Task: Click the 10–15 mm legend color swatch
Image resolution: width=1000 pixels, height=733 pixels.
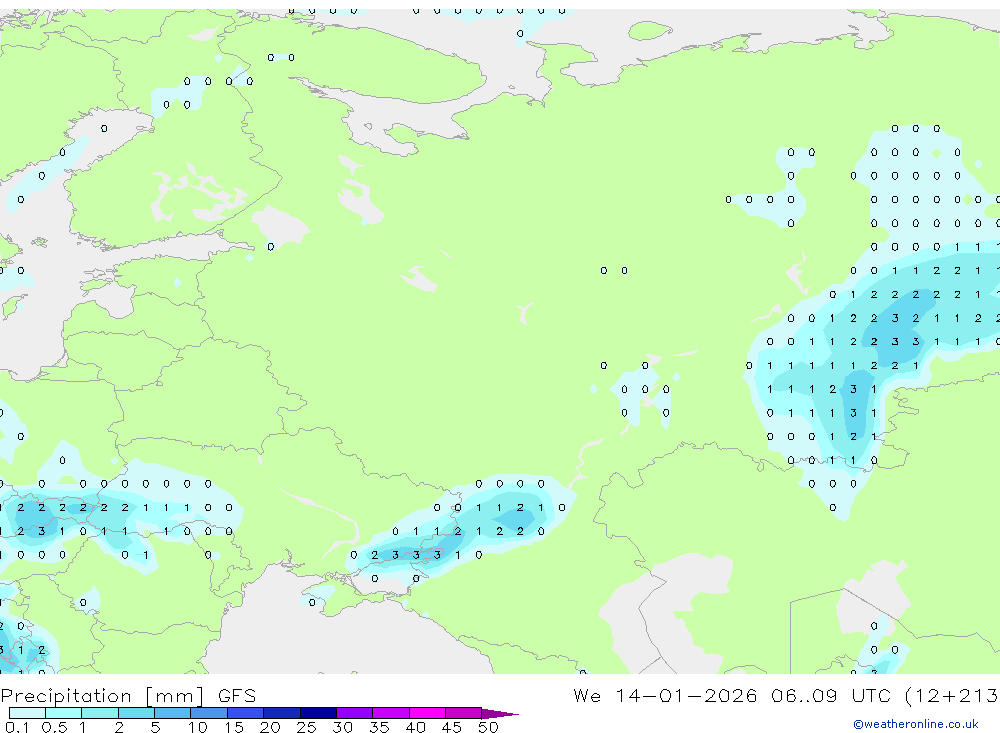Action: click(x=209, y=713)
